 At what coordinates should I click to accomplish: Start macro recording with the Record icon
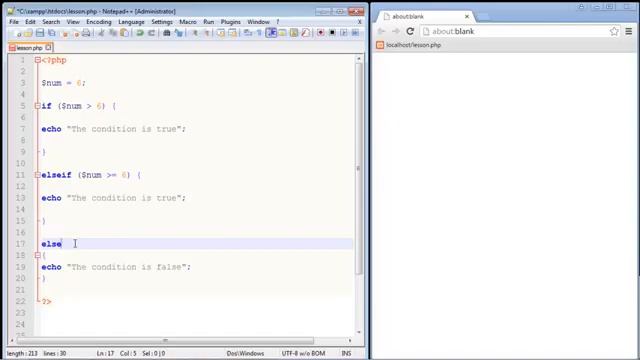[320, 33]
